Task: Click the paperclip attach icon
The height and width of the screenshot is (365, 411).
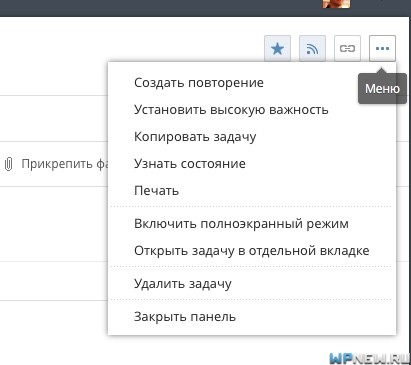Action: pos(9,164)
